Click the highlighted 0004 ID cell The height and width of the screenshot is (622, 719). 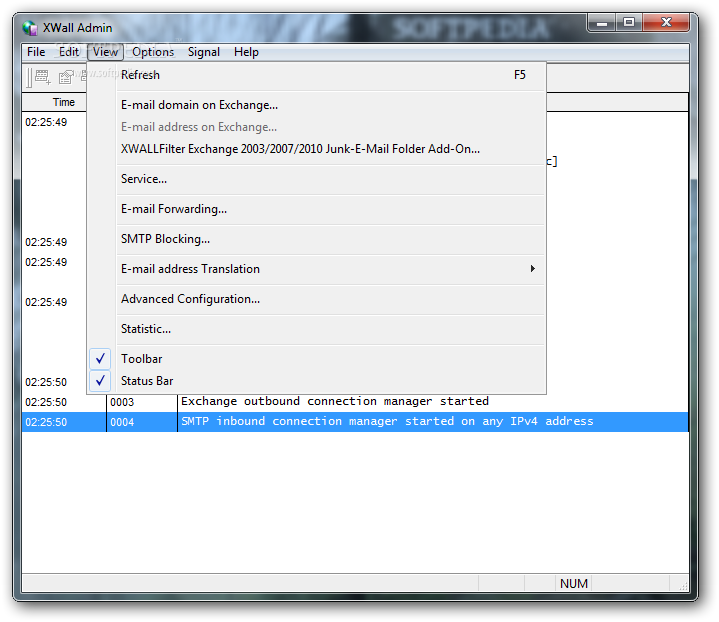[142, 422]
